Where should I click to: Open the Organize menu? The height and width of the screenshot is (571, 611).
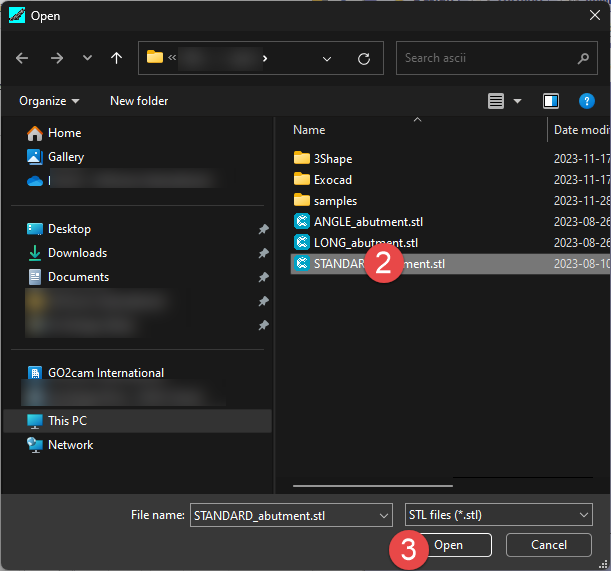49,101
